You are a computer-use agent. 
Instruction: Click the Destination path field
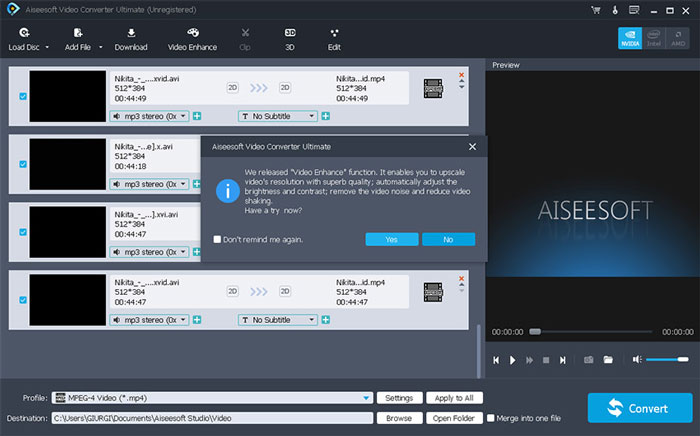click(212, 418)
